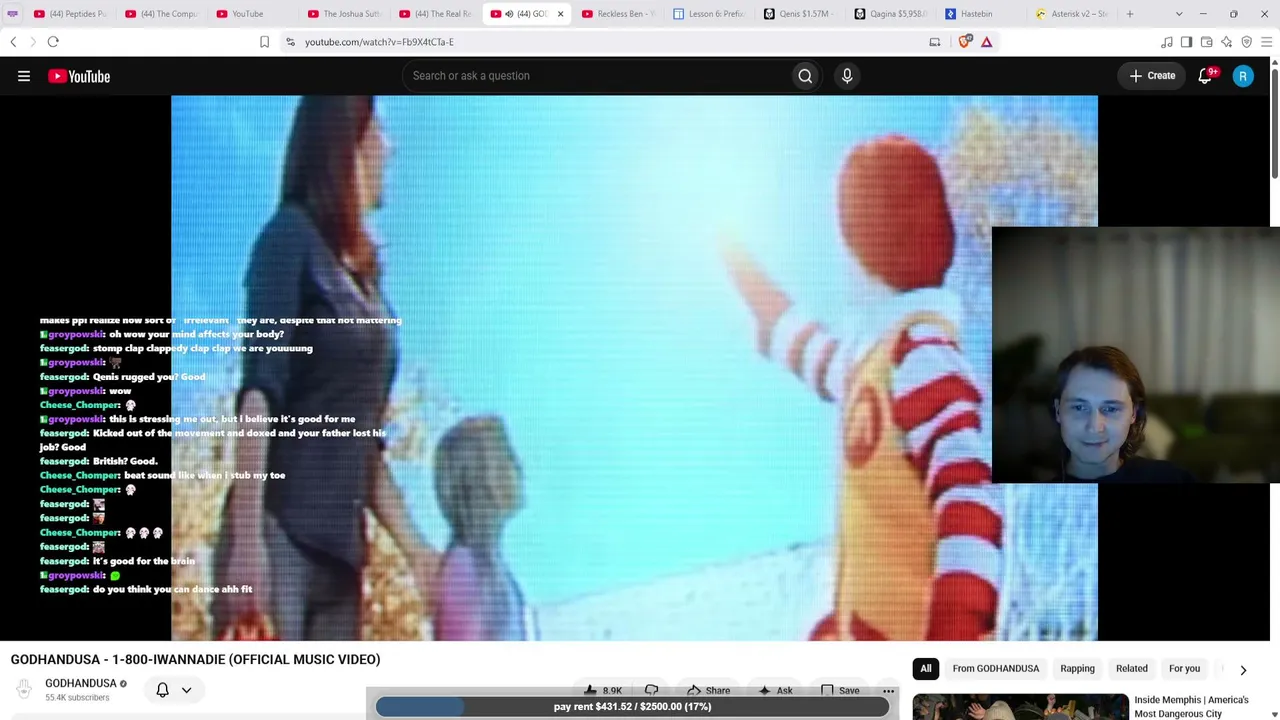Open the Inside Memphis video thumbnail
Screen dimensions: 1280x720
click(1020, 707)
